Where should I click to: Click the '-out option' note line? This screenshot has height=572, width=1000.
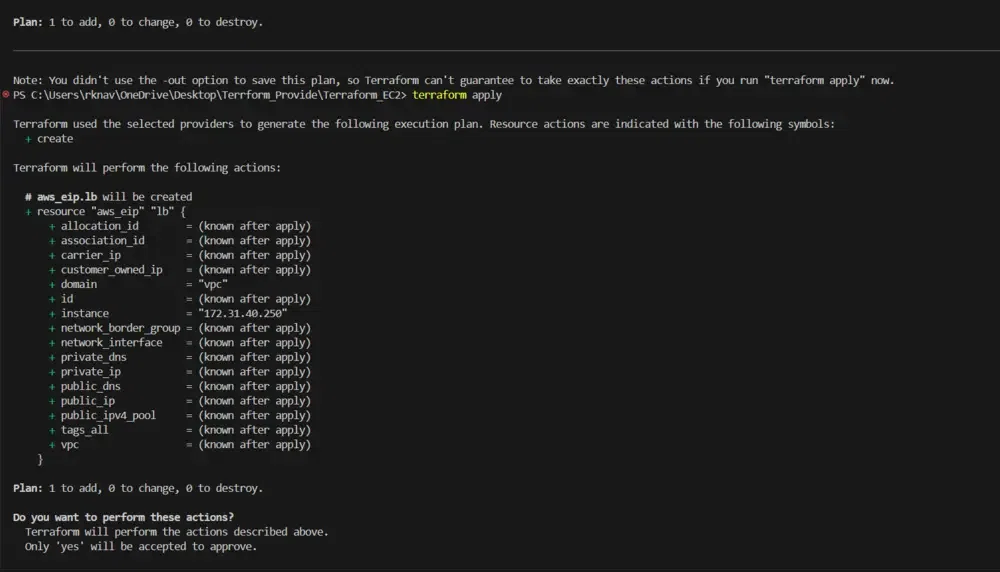coord(453,80)
